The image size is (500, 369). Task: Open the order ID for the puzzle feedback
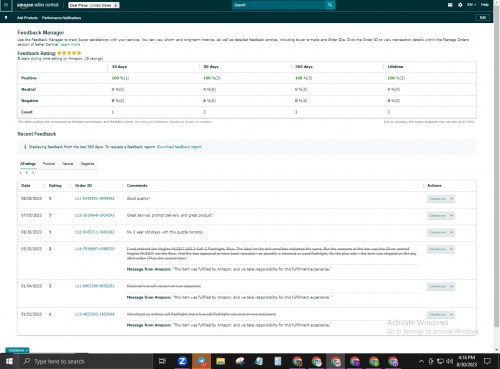(x=94, y=232)
